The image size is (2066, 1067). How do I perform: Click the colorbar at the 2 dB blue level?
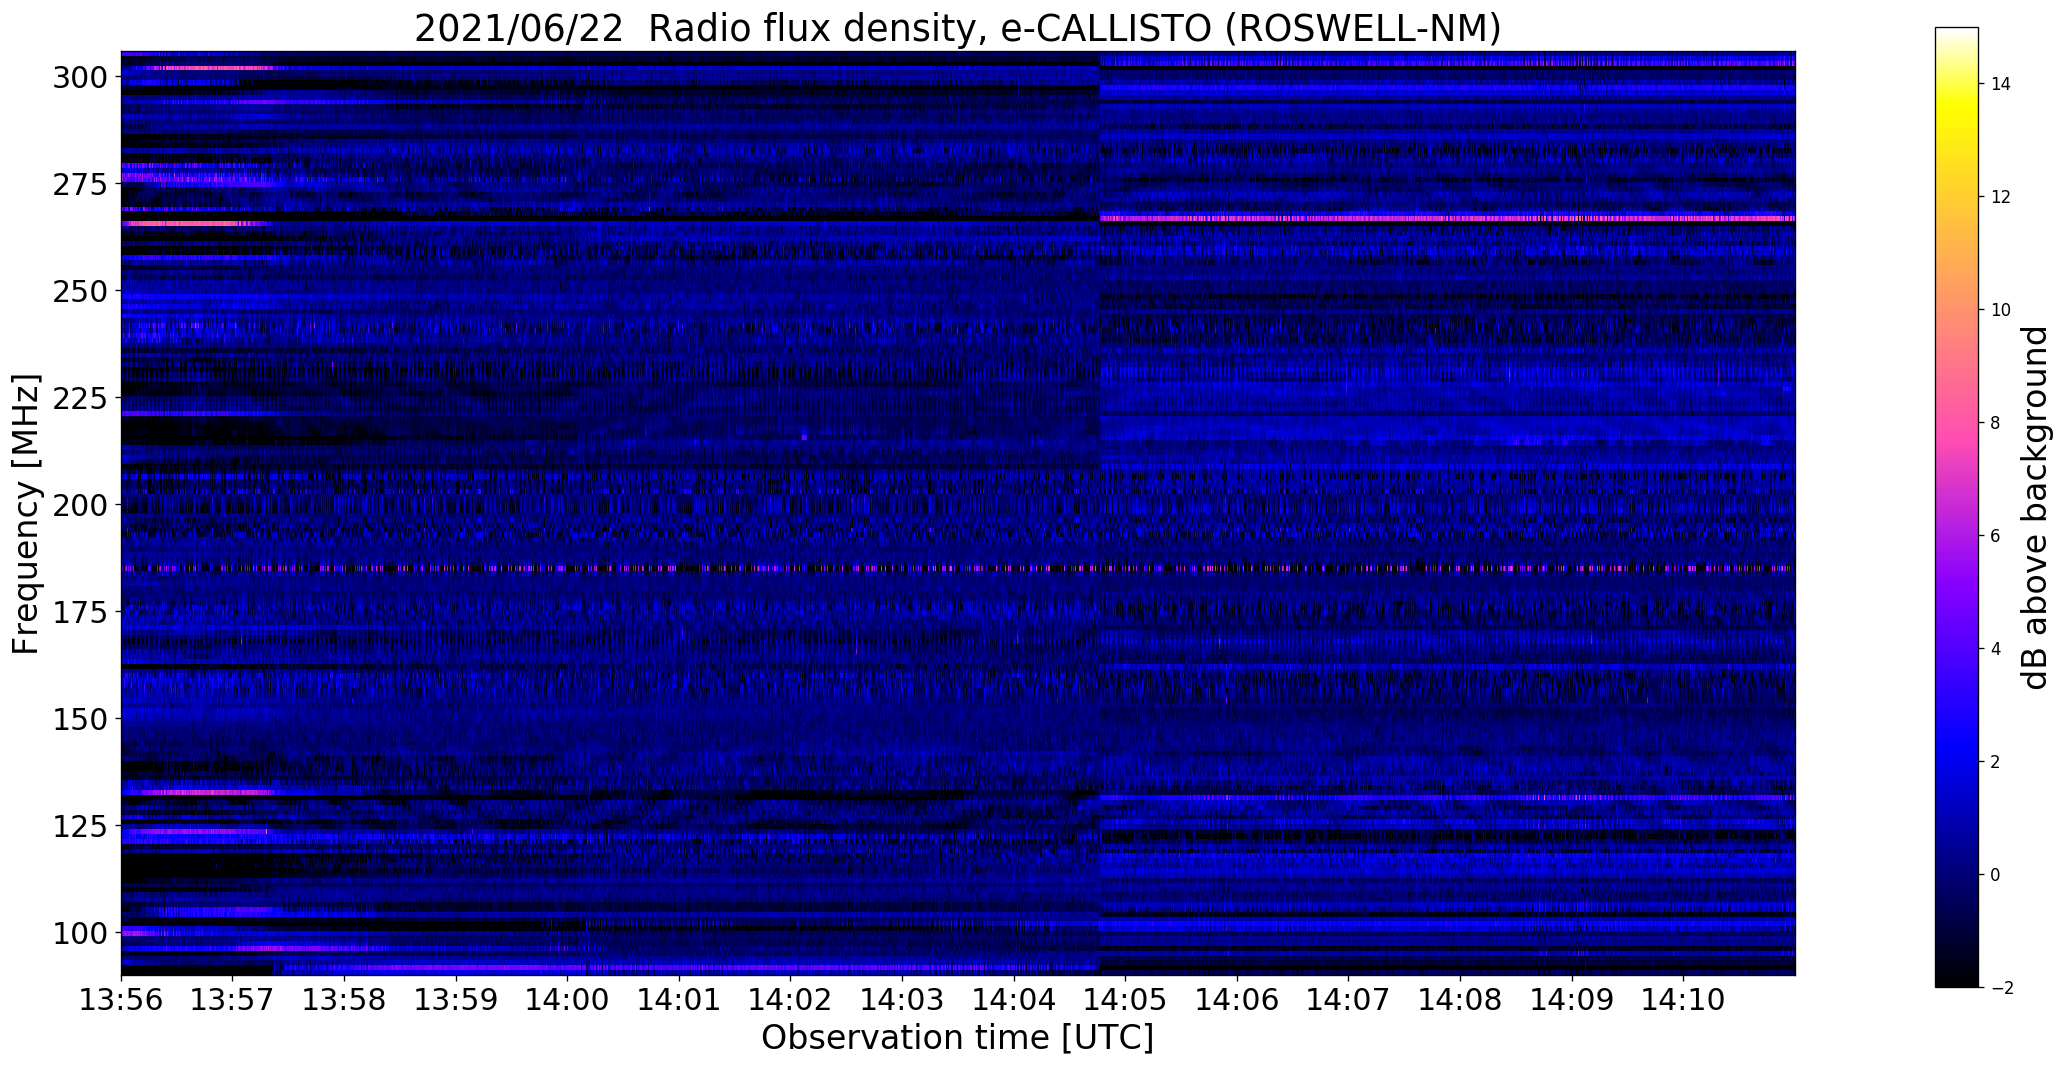click(x=1957, y=762)
